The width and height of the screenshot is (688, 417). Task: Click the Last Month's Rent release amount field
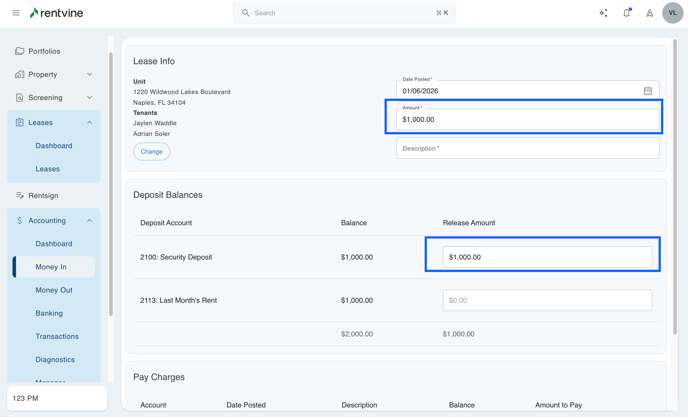click(547, 300)
